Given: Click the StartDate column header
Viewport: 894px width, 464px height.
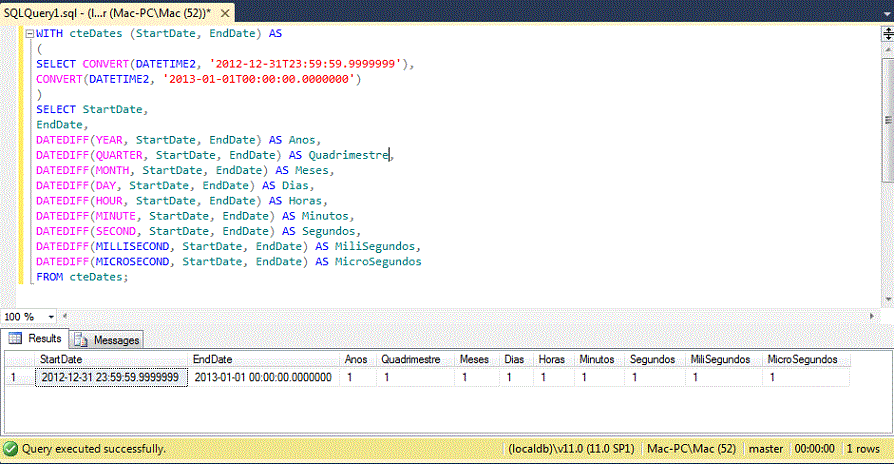Looking at the screenshot, I should click(x=112, y=360).
